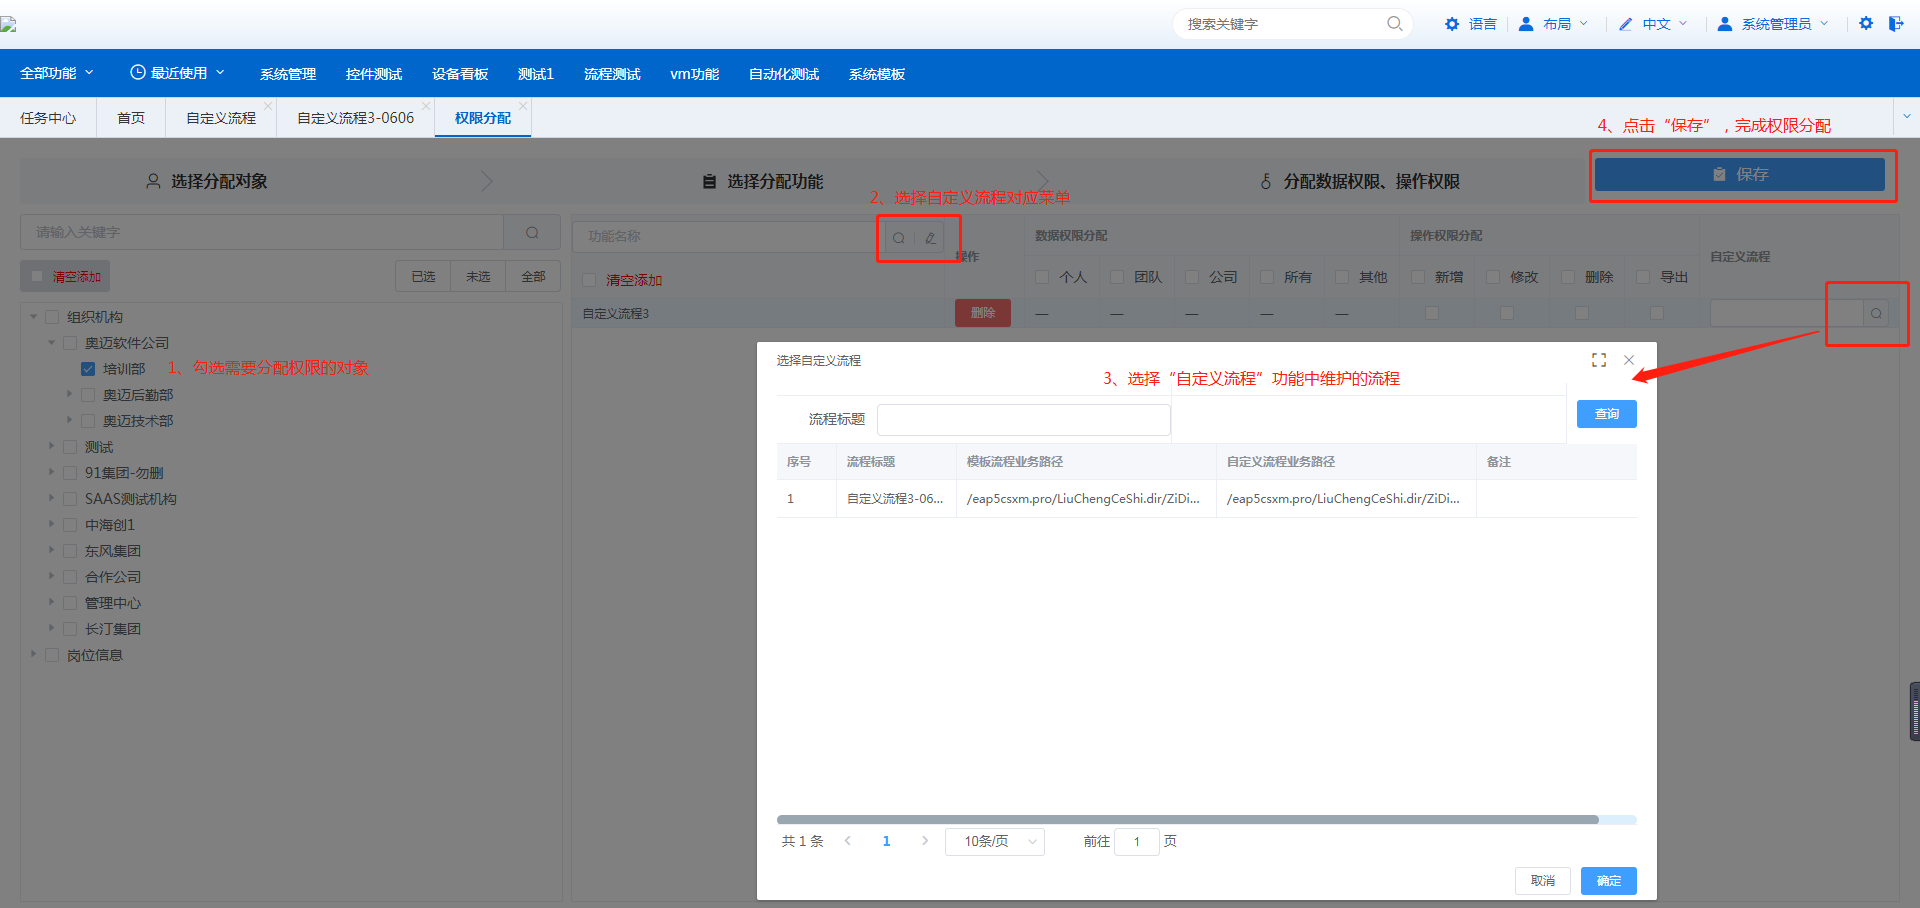Open the 10条/页 page size dropdown
Screen dimensions: 1920x908
click(994, 842)
